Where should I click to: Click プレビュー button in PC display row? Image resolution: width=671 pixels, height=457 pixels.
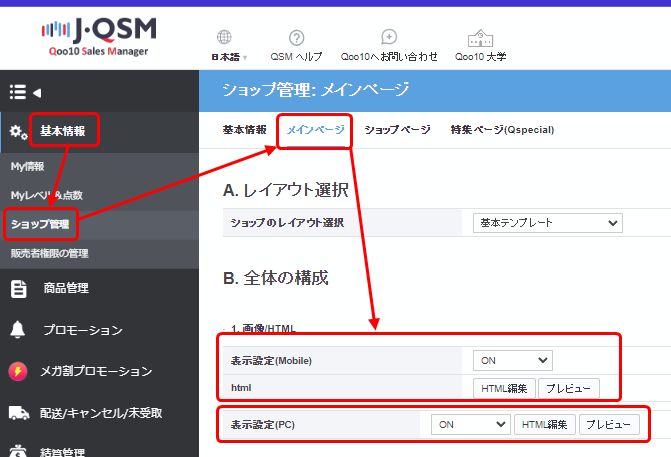click(x=609, y=424)
